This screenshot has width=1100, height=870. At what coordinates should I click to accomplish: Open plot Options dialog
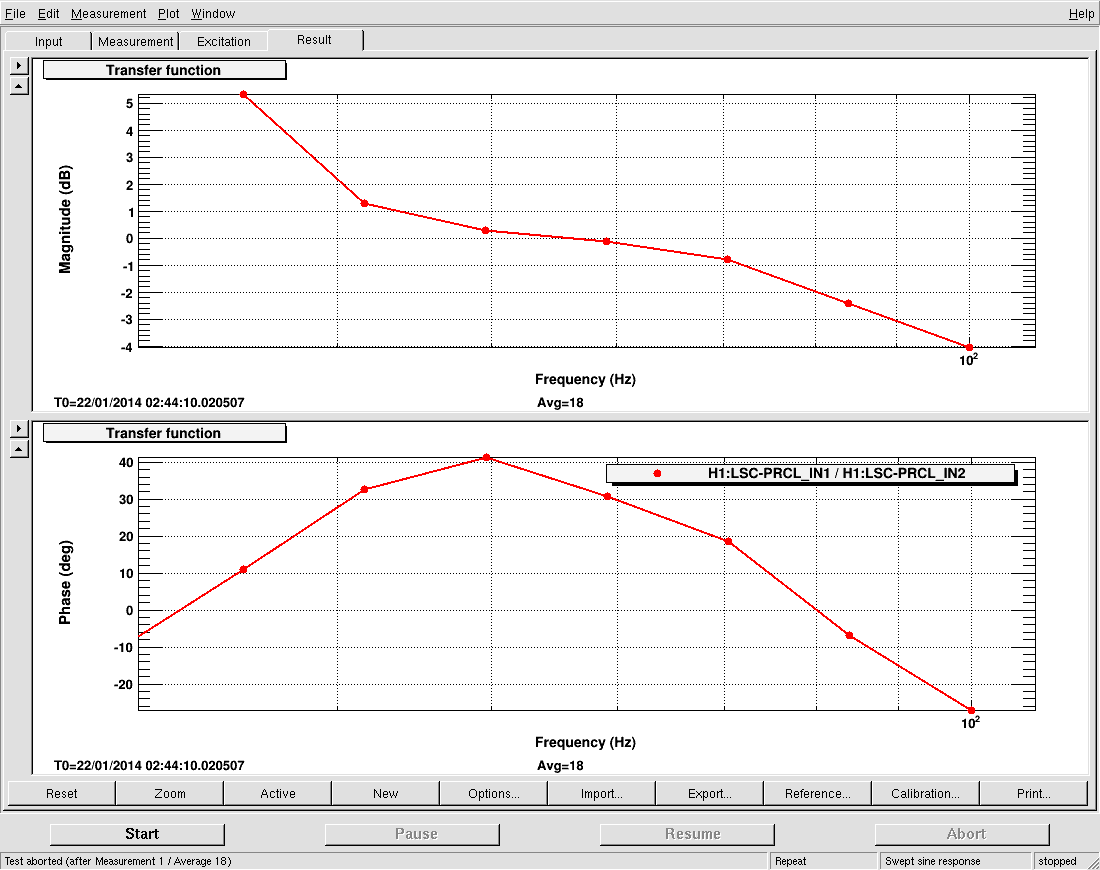[x=494, y=794]
